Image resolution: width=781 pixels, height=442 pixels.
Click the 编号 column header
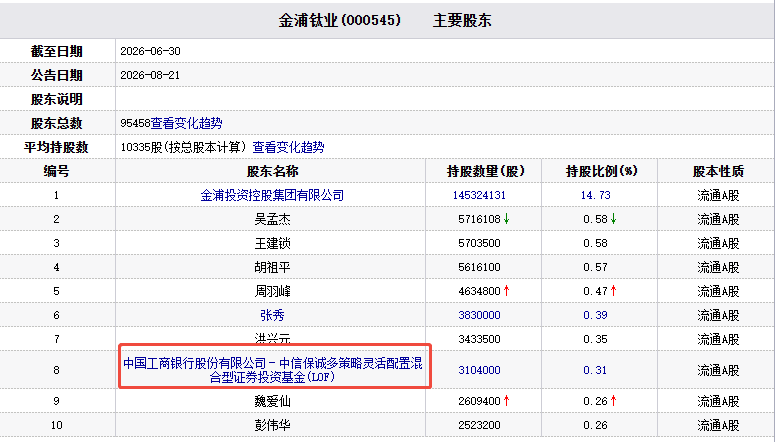pyautogui.click(x=56, y=171)
